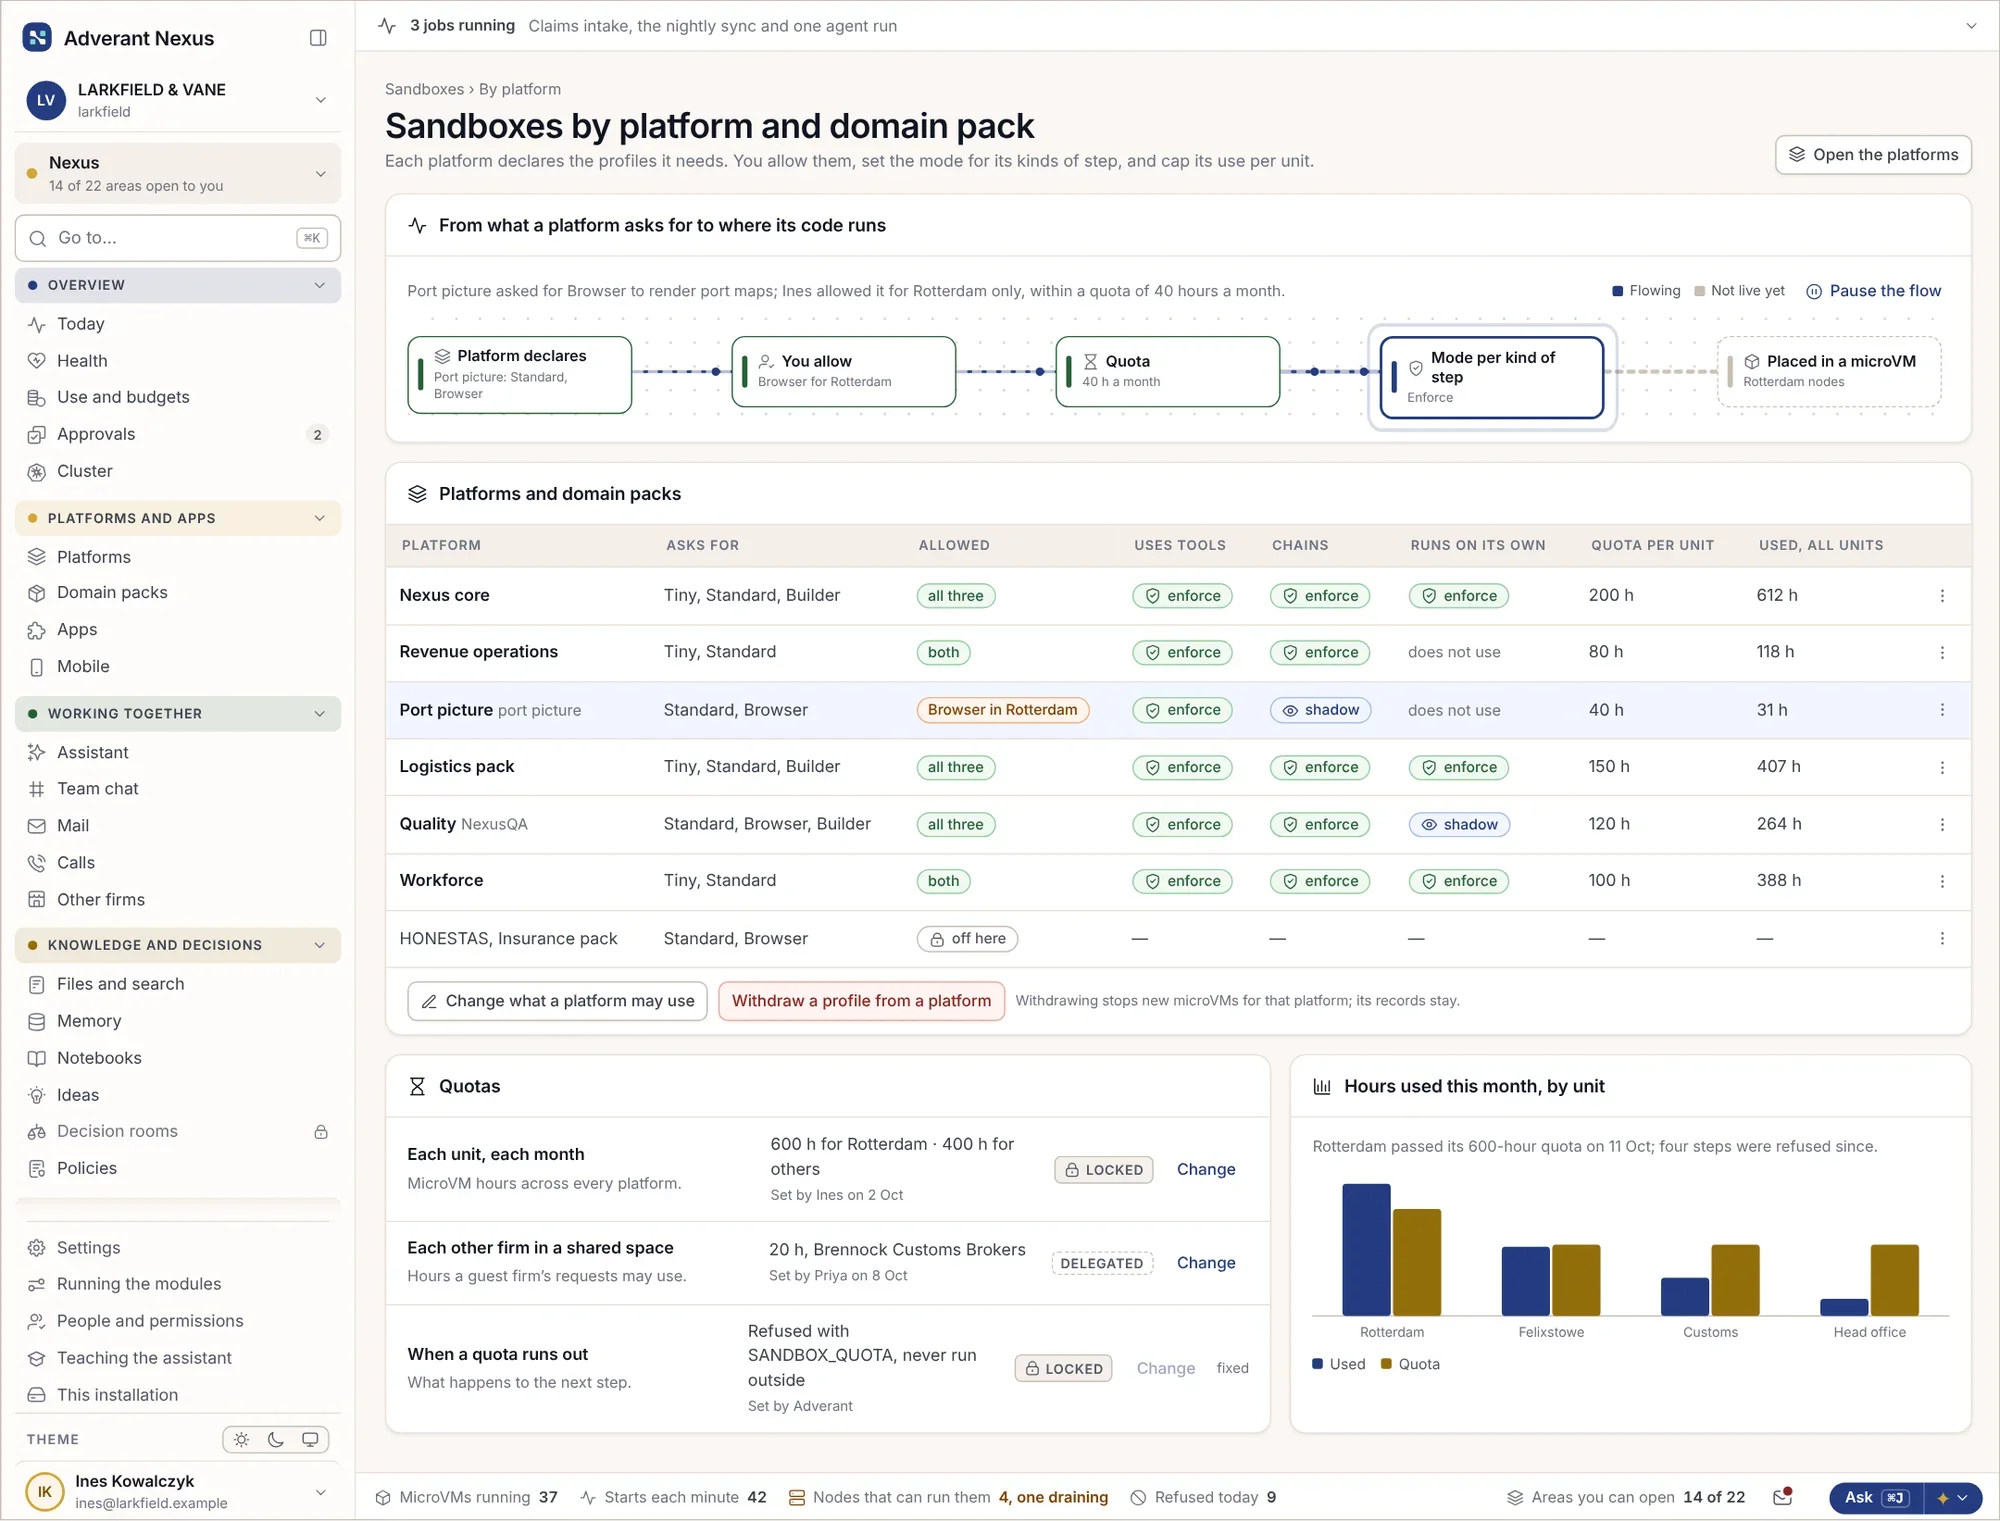Expand the sparkle dropdown next to Ask
This screenshot has width=2000, height=1521.
coord(1953,1498)
